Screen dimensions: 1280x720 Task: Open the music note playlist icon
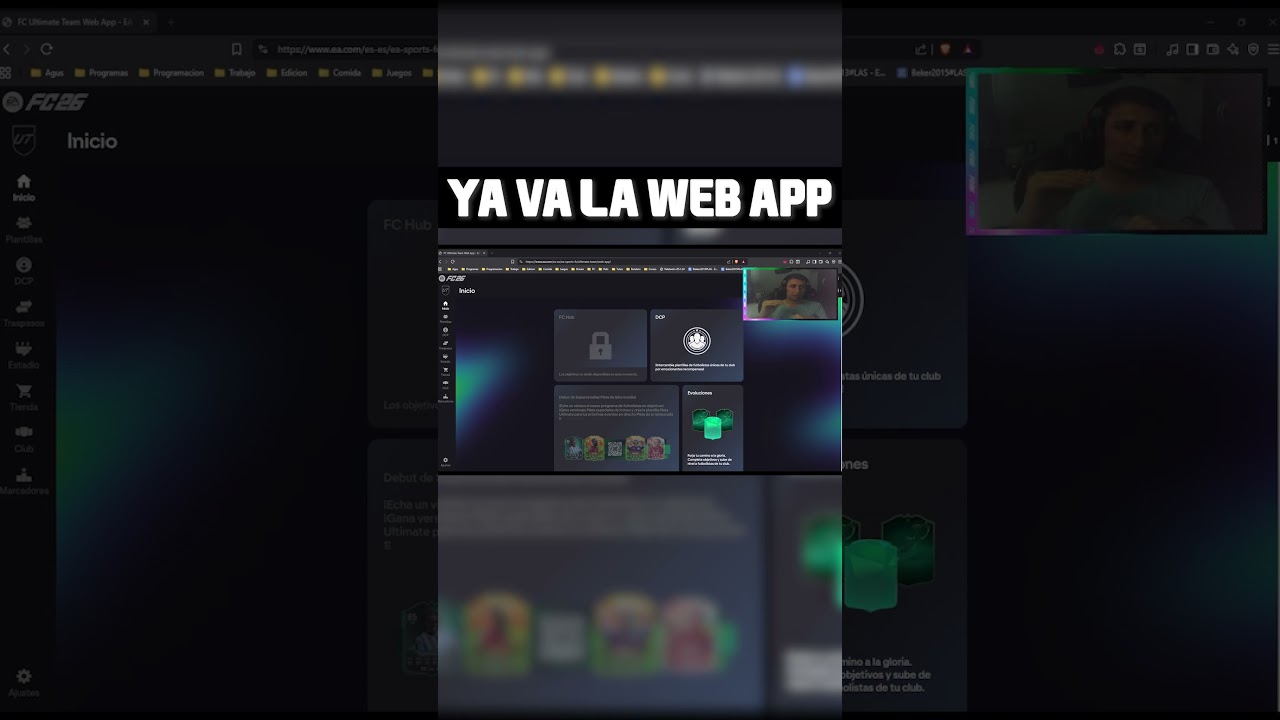coord(1173,49)
